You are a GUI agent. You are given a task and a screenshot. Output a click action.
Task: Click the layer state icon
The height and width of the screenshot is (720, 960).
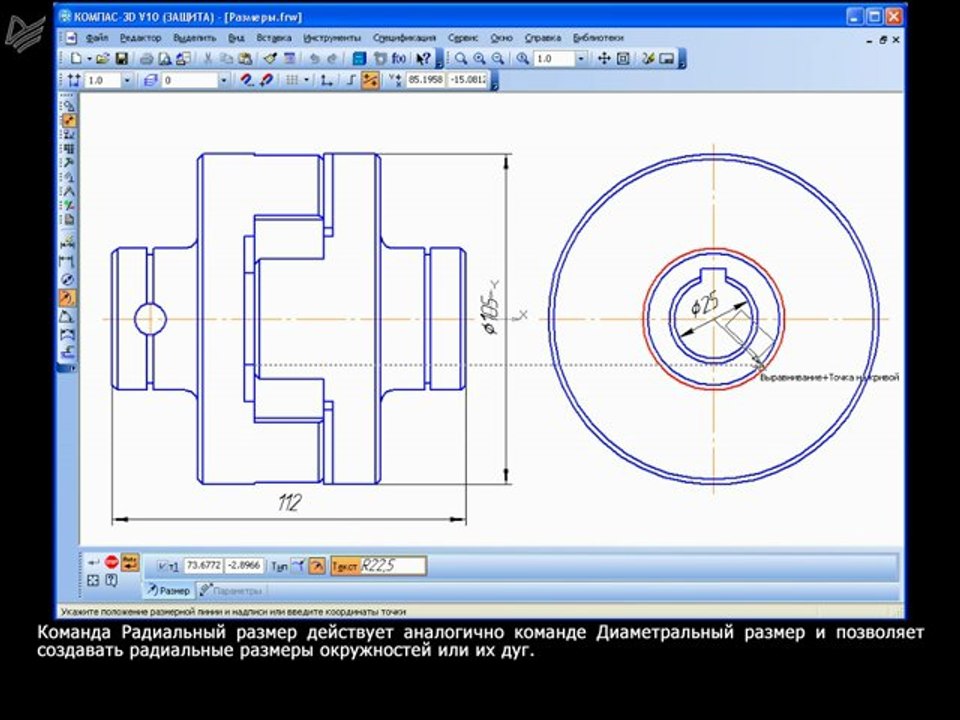click(150, 80)
